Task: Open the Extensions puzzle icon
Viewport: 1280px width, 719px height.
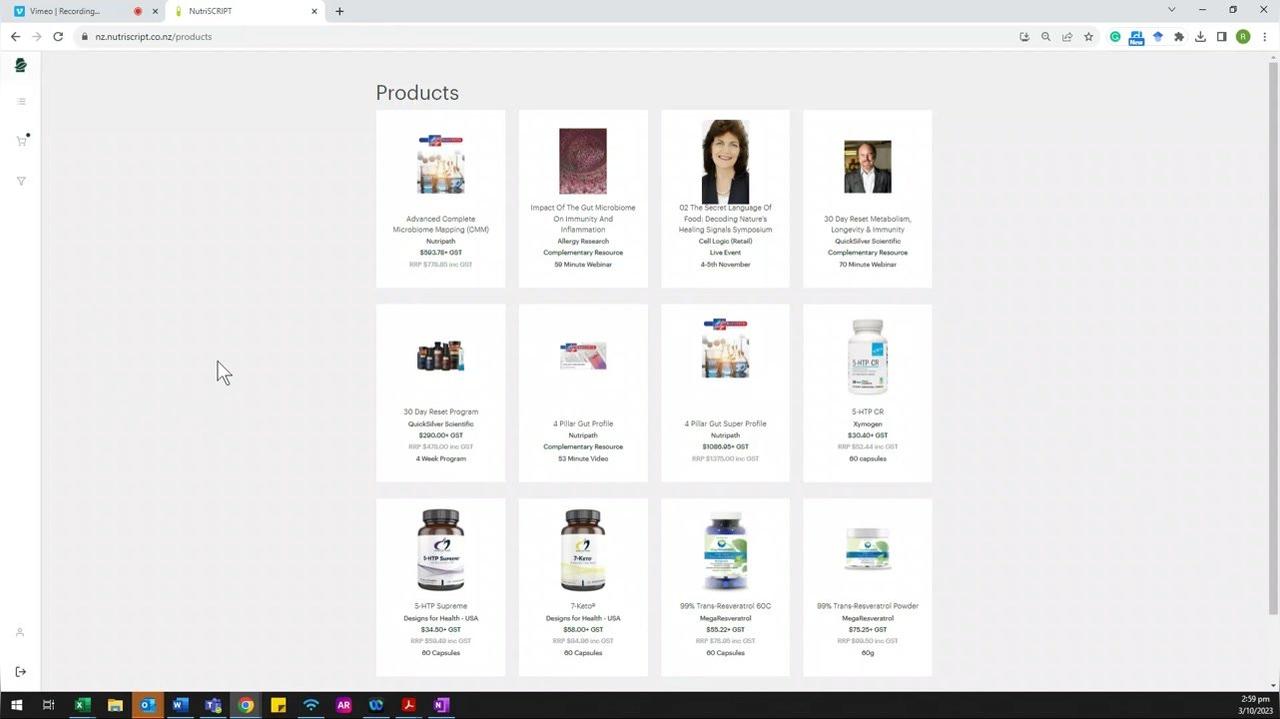Action: pyautogui.click(x=1179, y=37)
